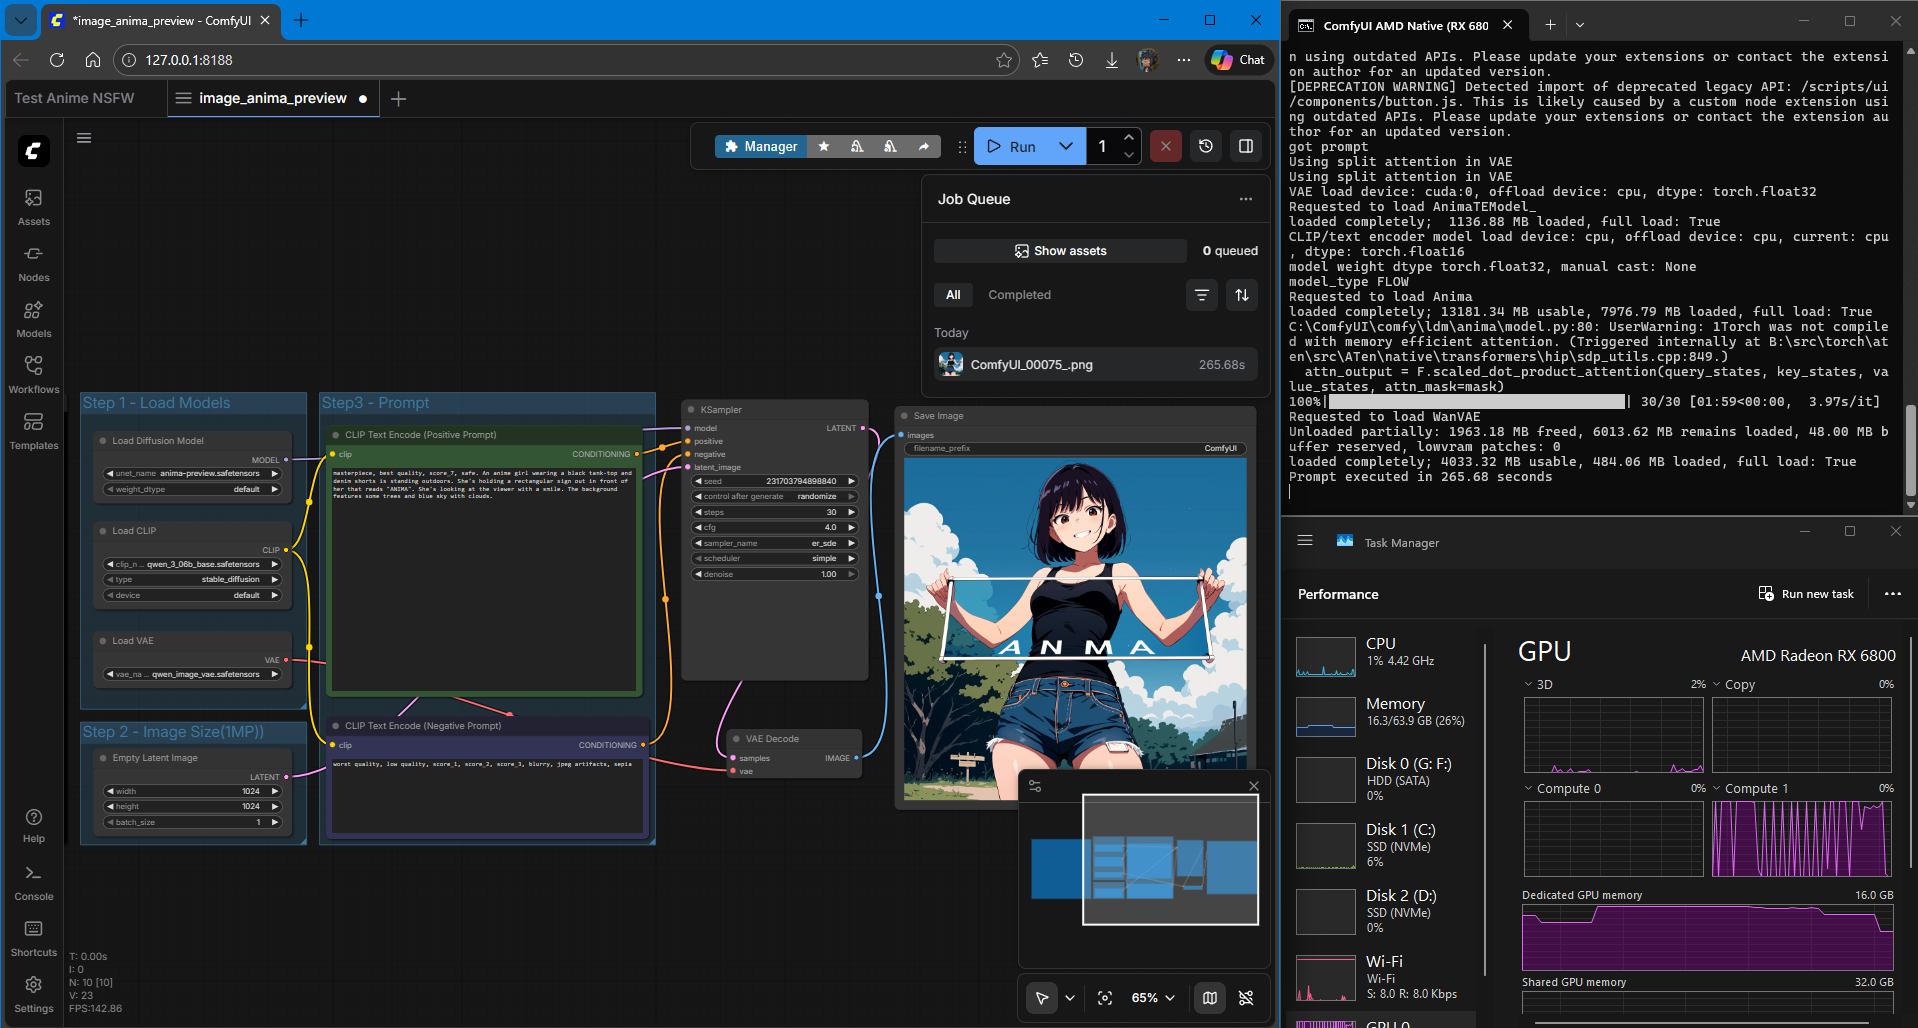Expand the select mode cursor dropdown
1918x1028 pixels.
(x=1070, y=998)
